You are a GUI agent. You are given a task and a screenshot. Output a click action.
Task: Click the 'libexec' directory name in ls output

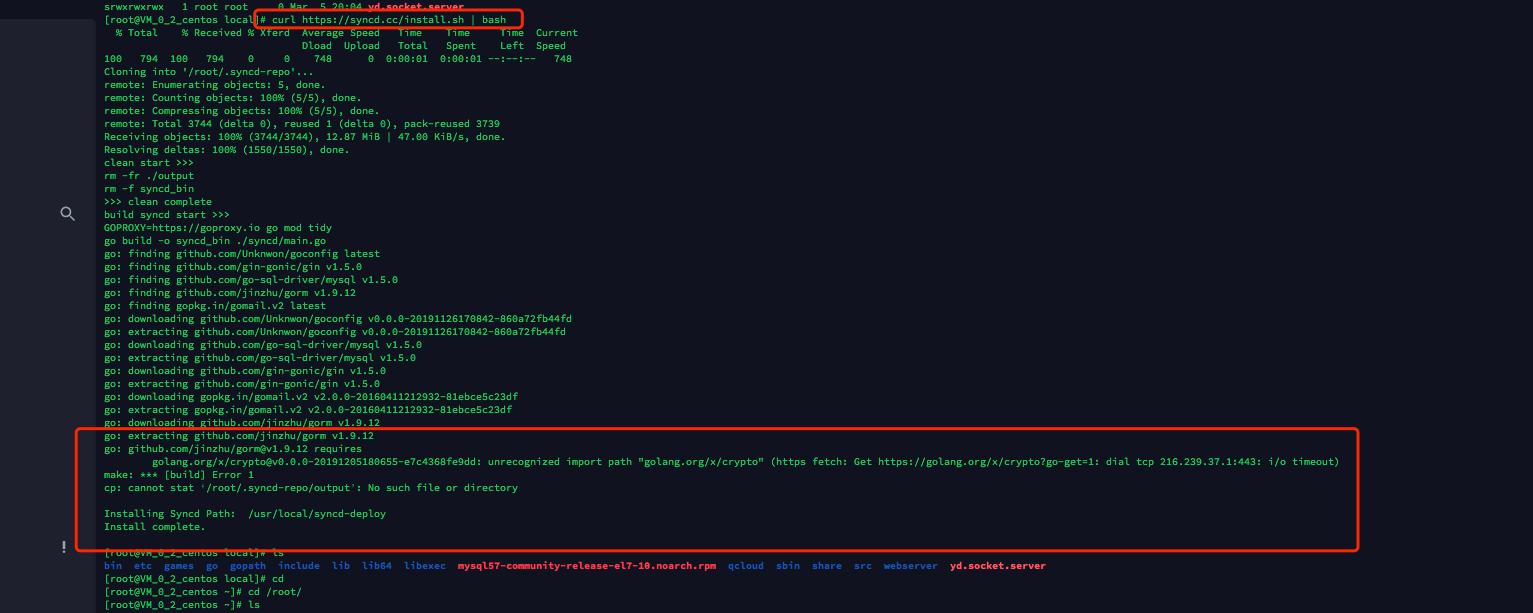(x=425, y=566)
